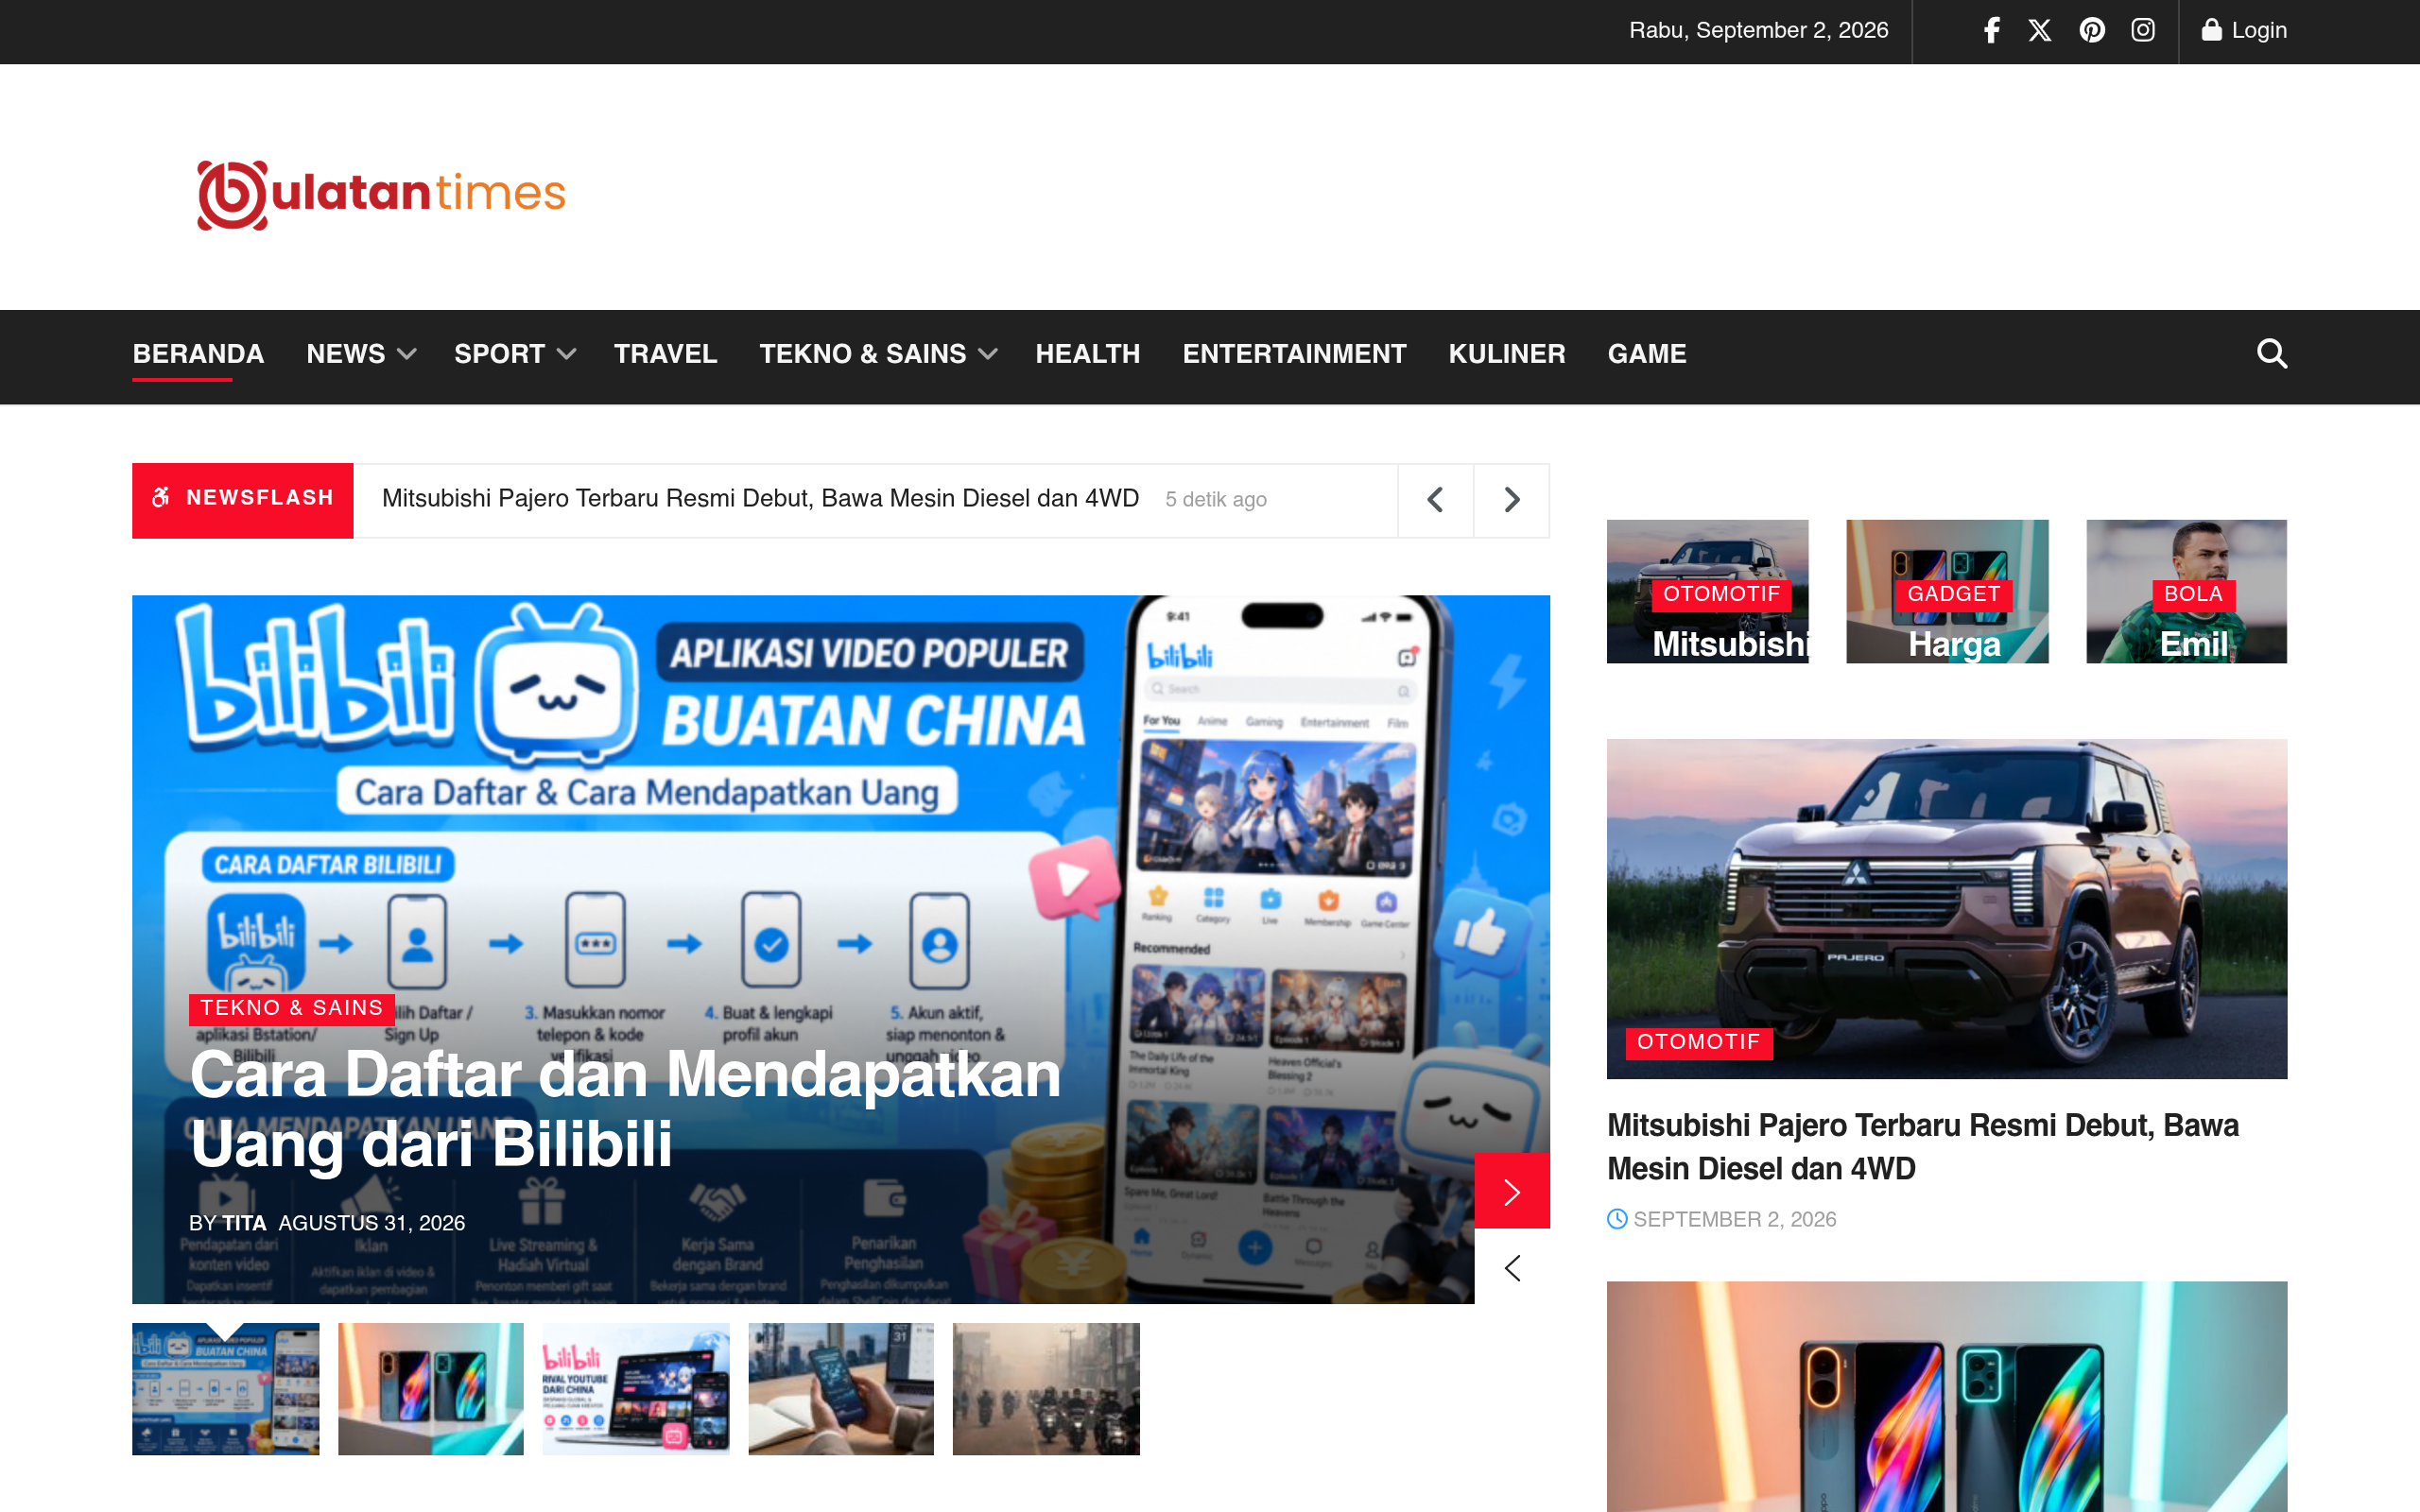Click September 2, 2026 article date
Image resolution: width=2420 pixels, height=1512 pixels.
tap(1734, 1220)
